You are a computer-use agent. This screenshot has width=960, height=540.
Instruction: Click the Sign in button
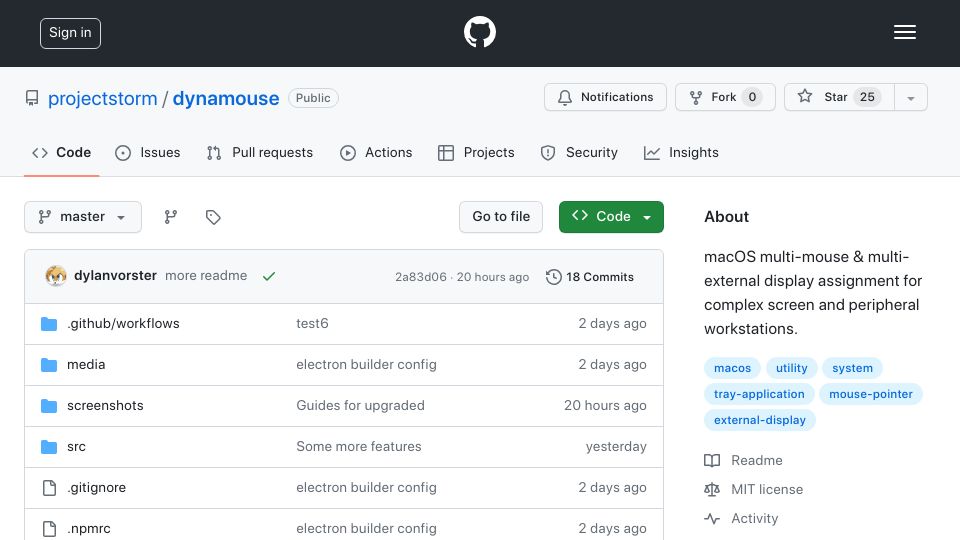pyautogui.click(x=70, y=33)
